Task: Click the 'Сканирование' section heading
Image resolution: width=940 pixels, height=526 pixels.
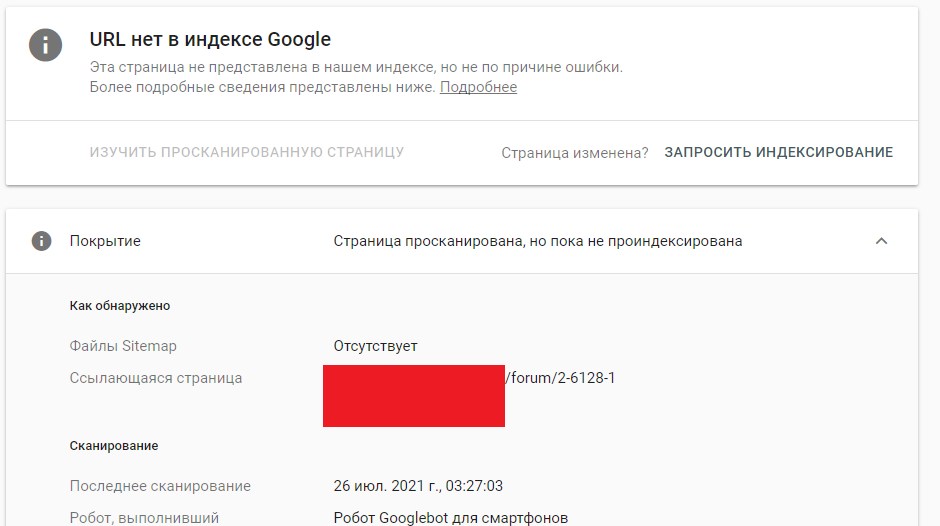Action: (114, 446)
